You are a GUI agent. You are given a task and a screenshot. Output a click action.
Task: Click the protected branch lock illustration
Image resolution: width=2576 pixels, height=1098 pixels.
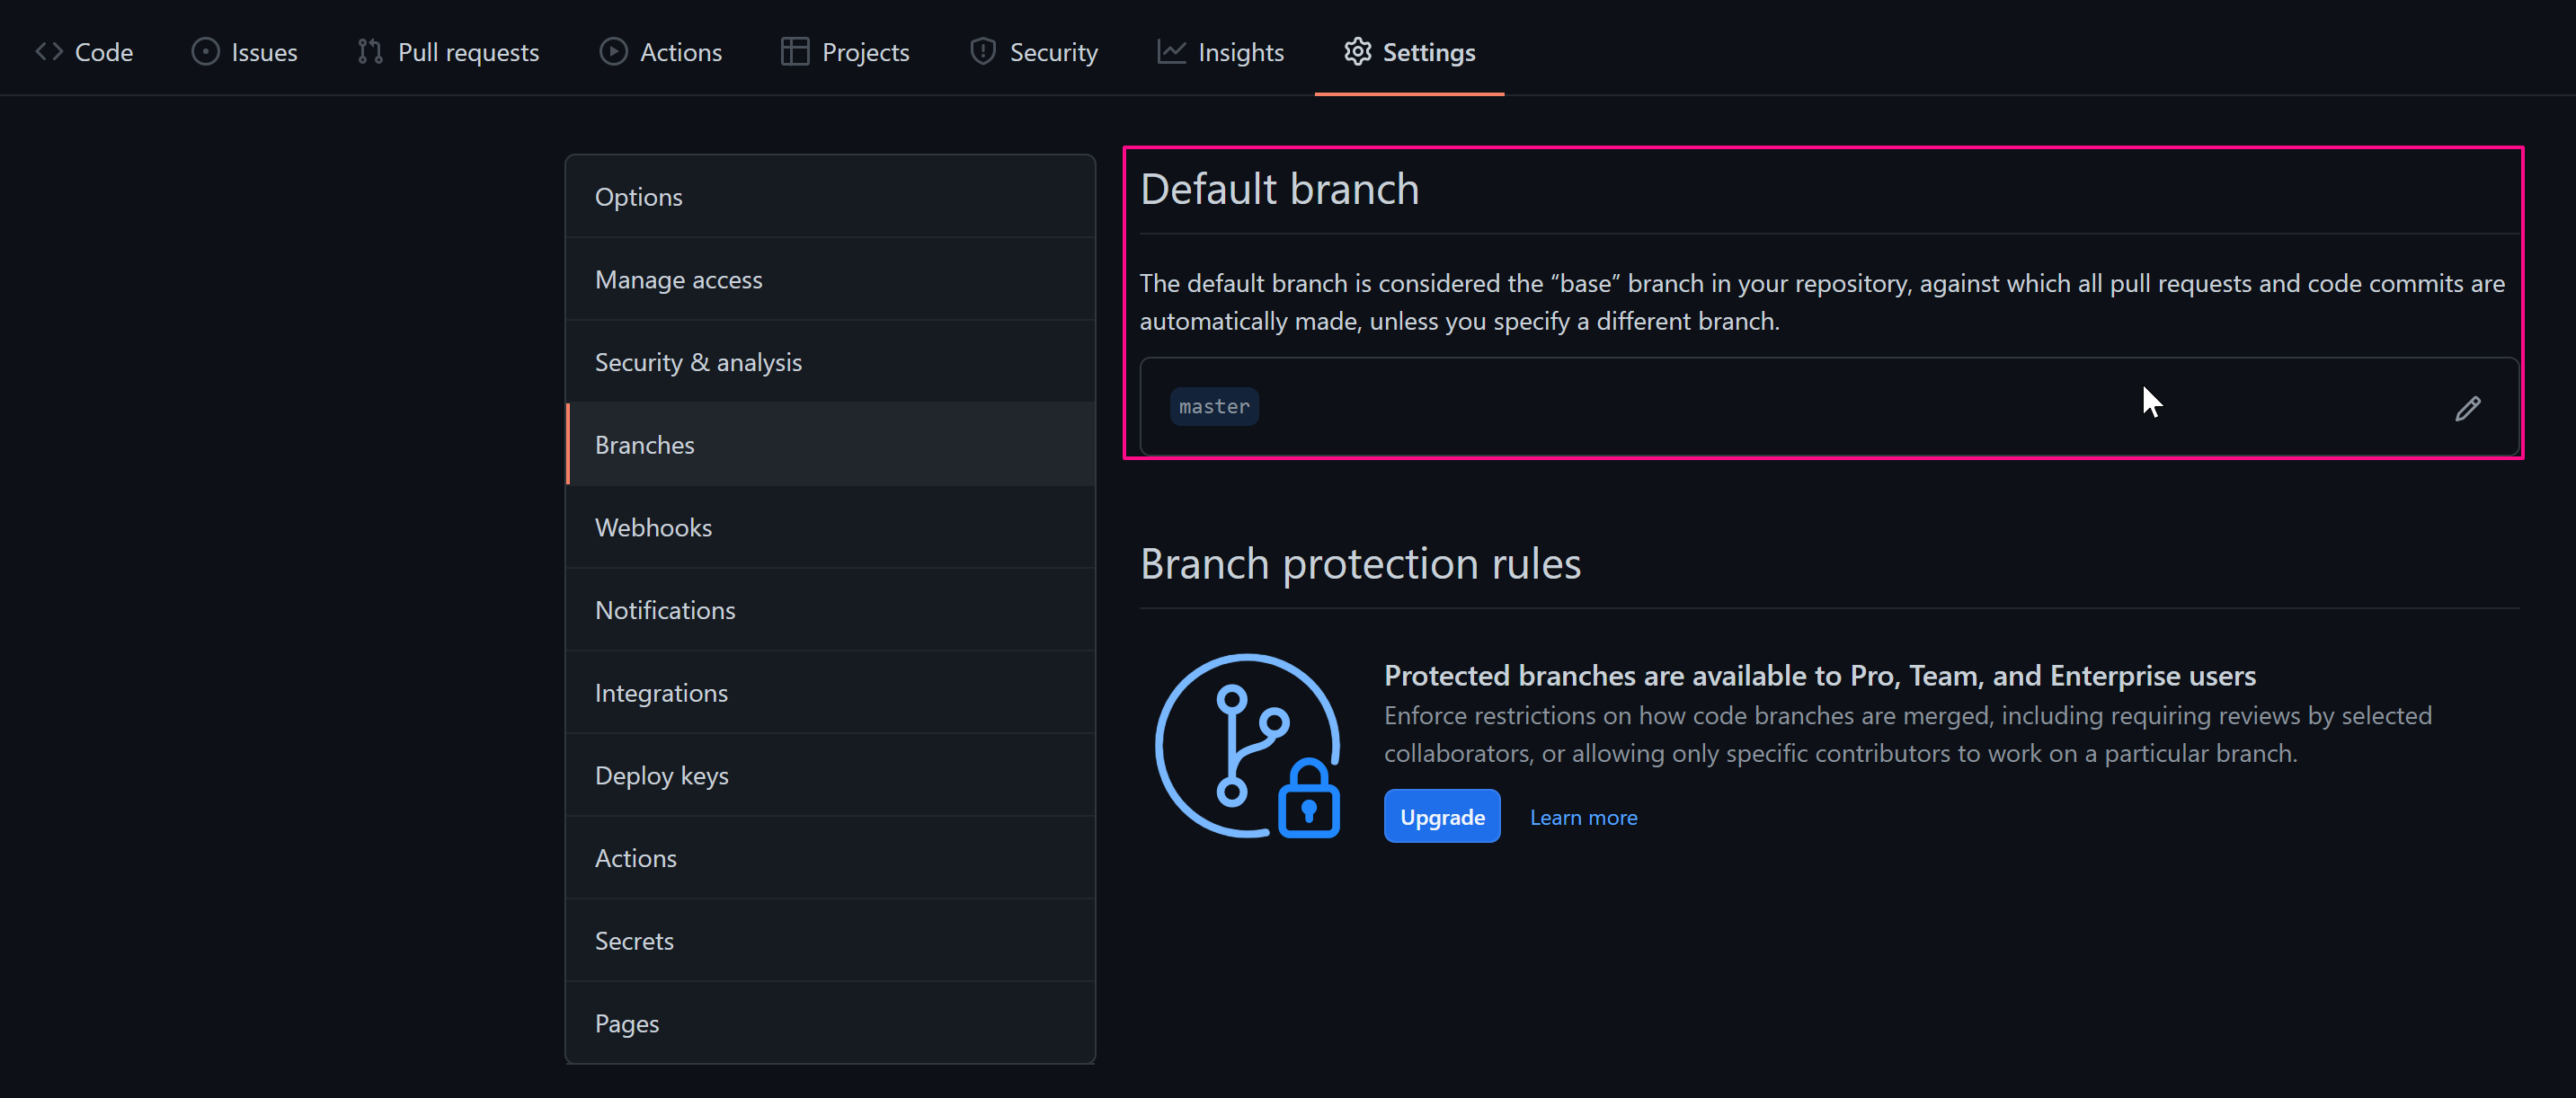pos(1247,746)
